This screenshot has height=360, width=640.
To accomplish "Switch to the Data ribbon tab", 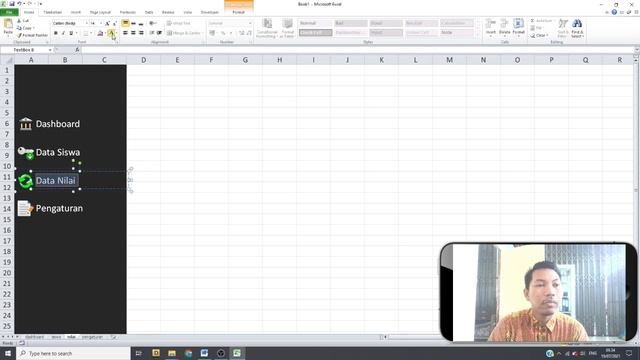I will 149,12.
